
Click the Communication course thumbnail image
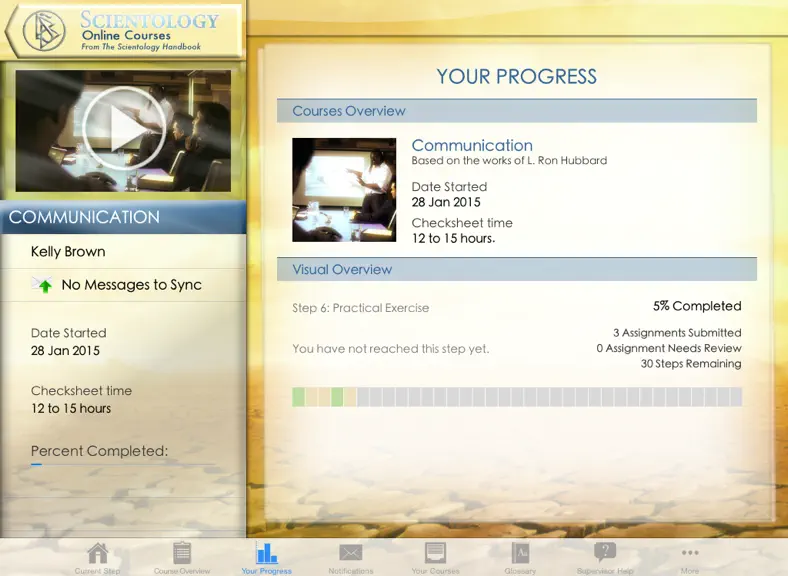pos(344,190)
